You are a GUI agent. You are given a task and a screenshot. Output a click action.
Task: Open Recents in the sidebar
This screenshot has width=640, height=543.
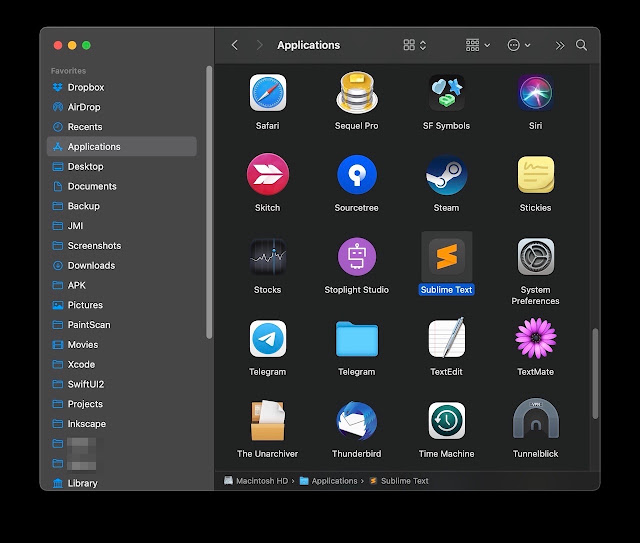[122, 127]
